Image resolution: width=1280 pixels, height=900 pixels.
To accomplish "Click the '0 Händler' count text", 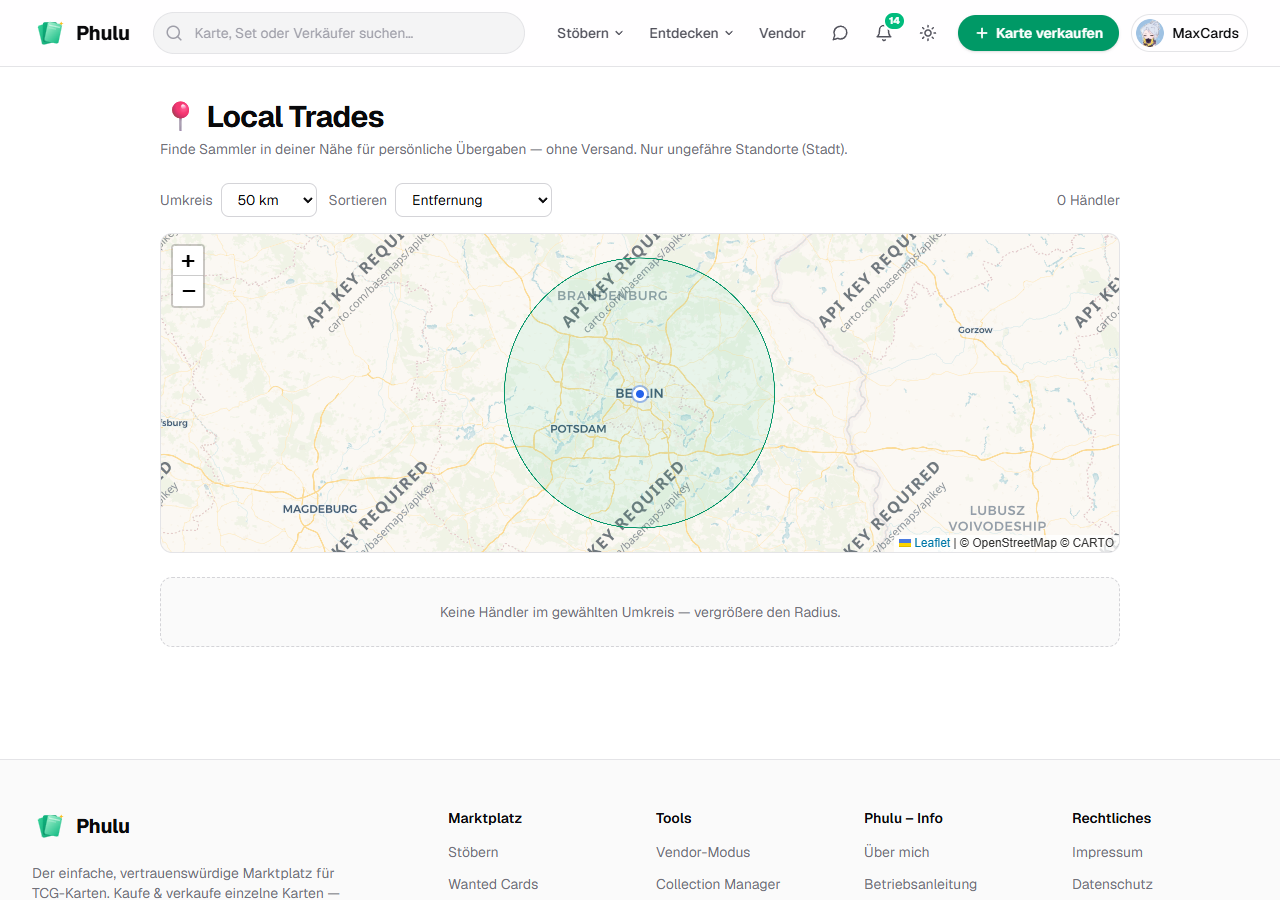I will [1088, 200].
